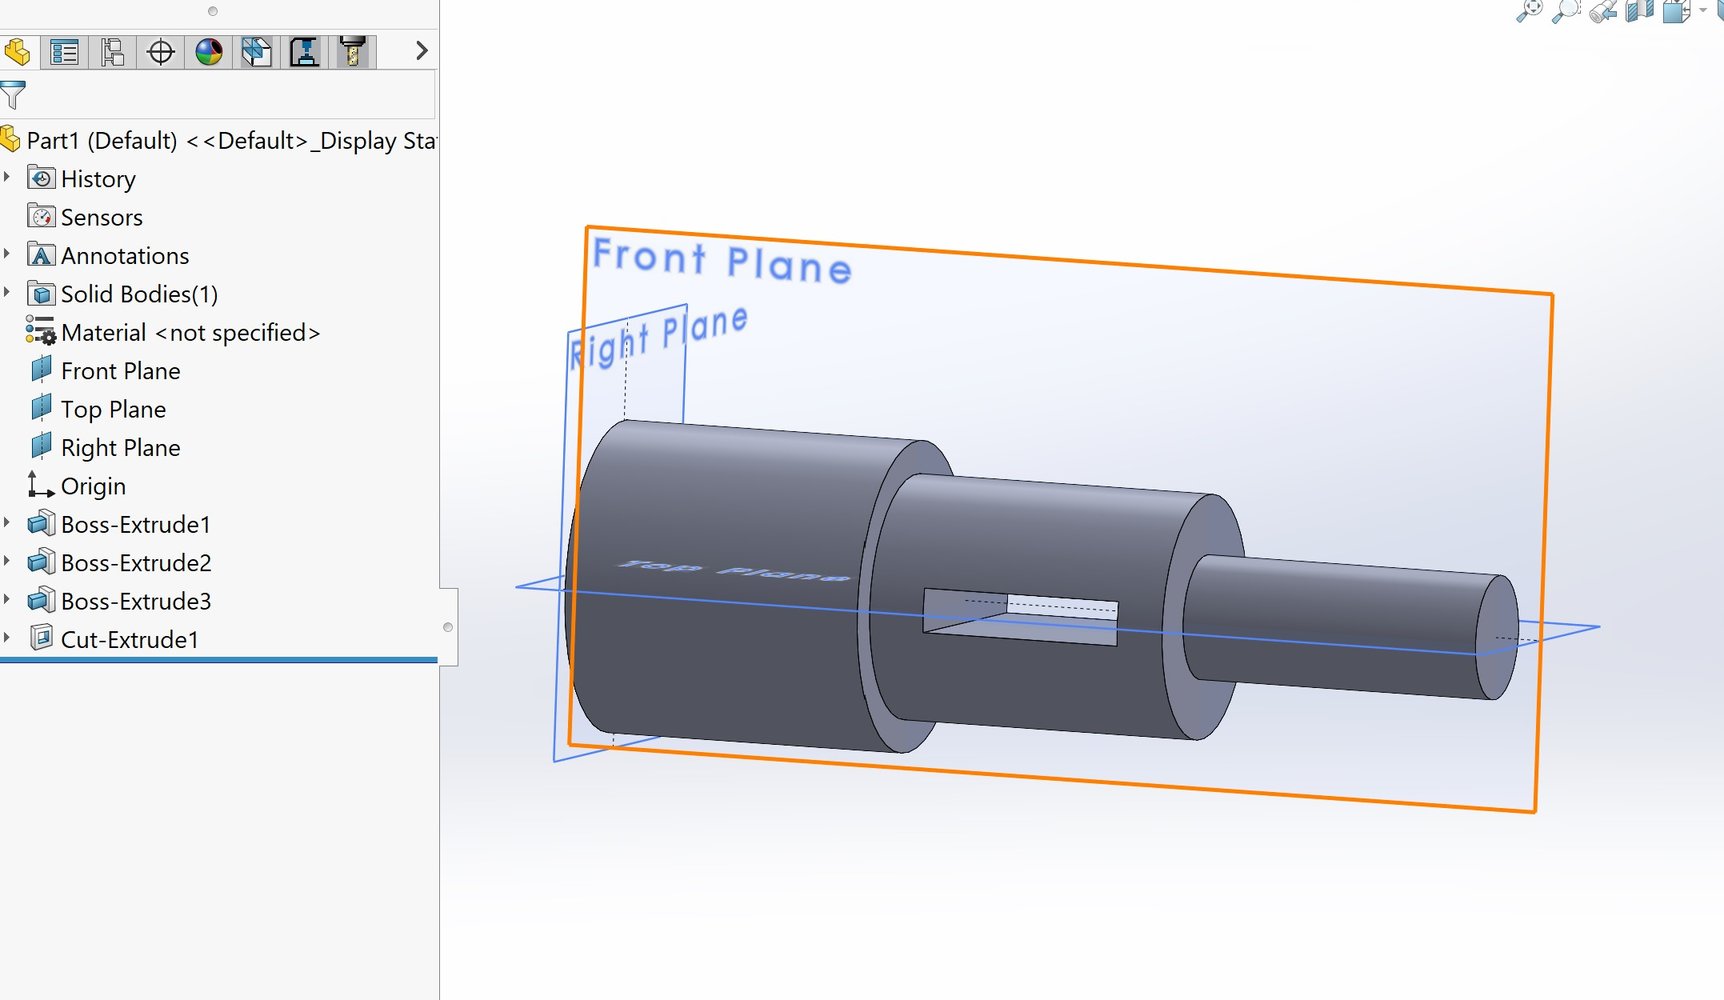The width and height of the screenshot is (1724, 1000).
Task: Toggle the Section View tool
Action: coord(1640,11)
